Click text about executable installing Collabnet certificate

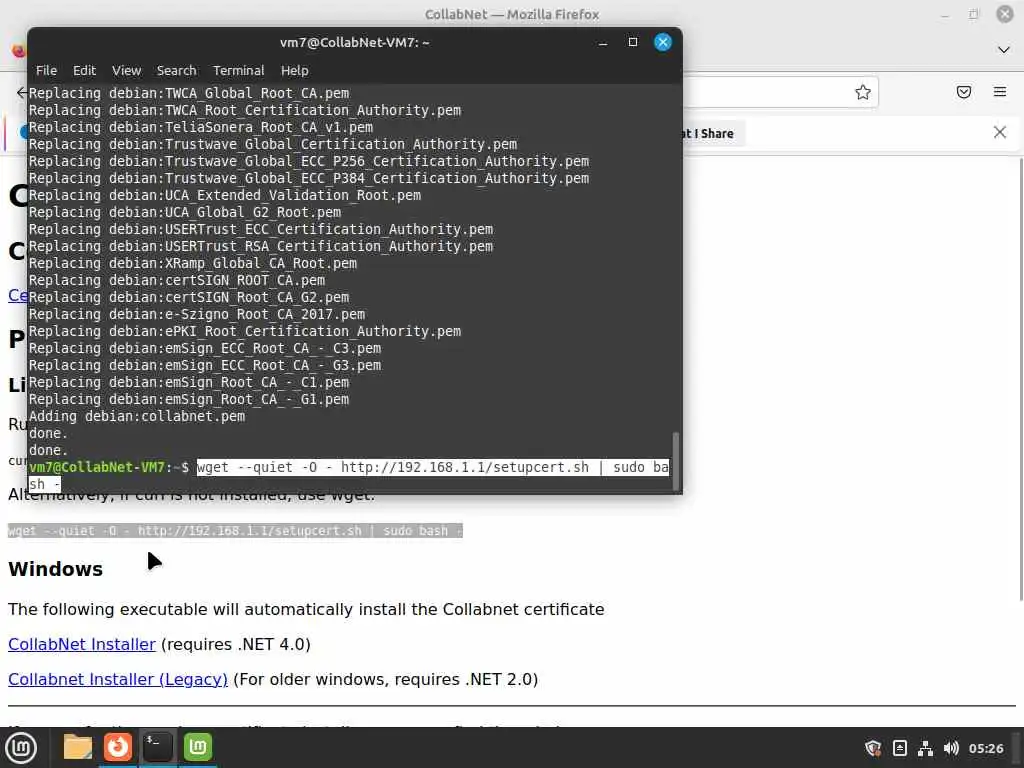306,610
